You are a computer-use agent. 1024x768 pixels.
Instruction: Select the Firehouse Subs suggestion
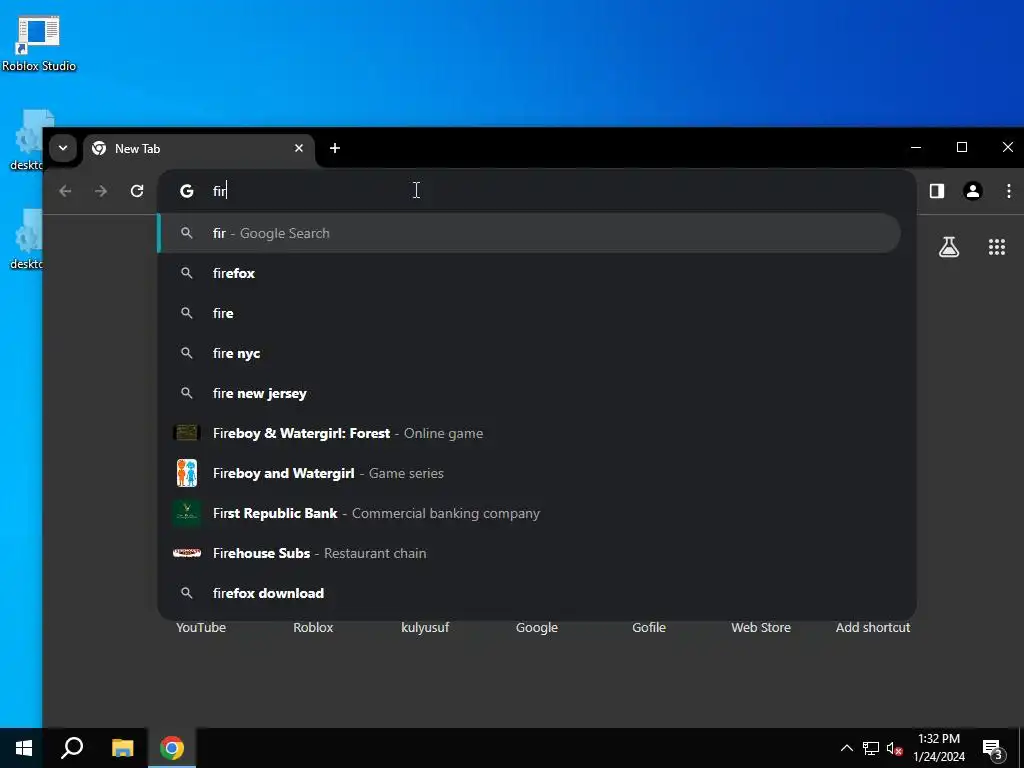pos(530,553)
